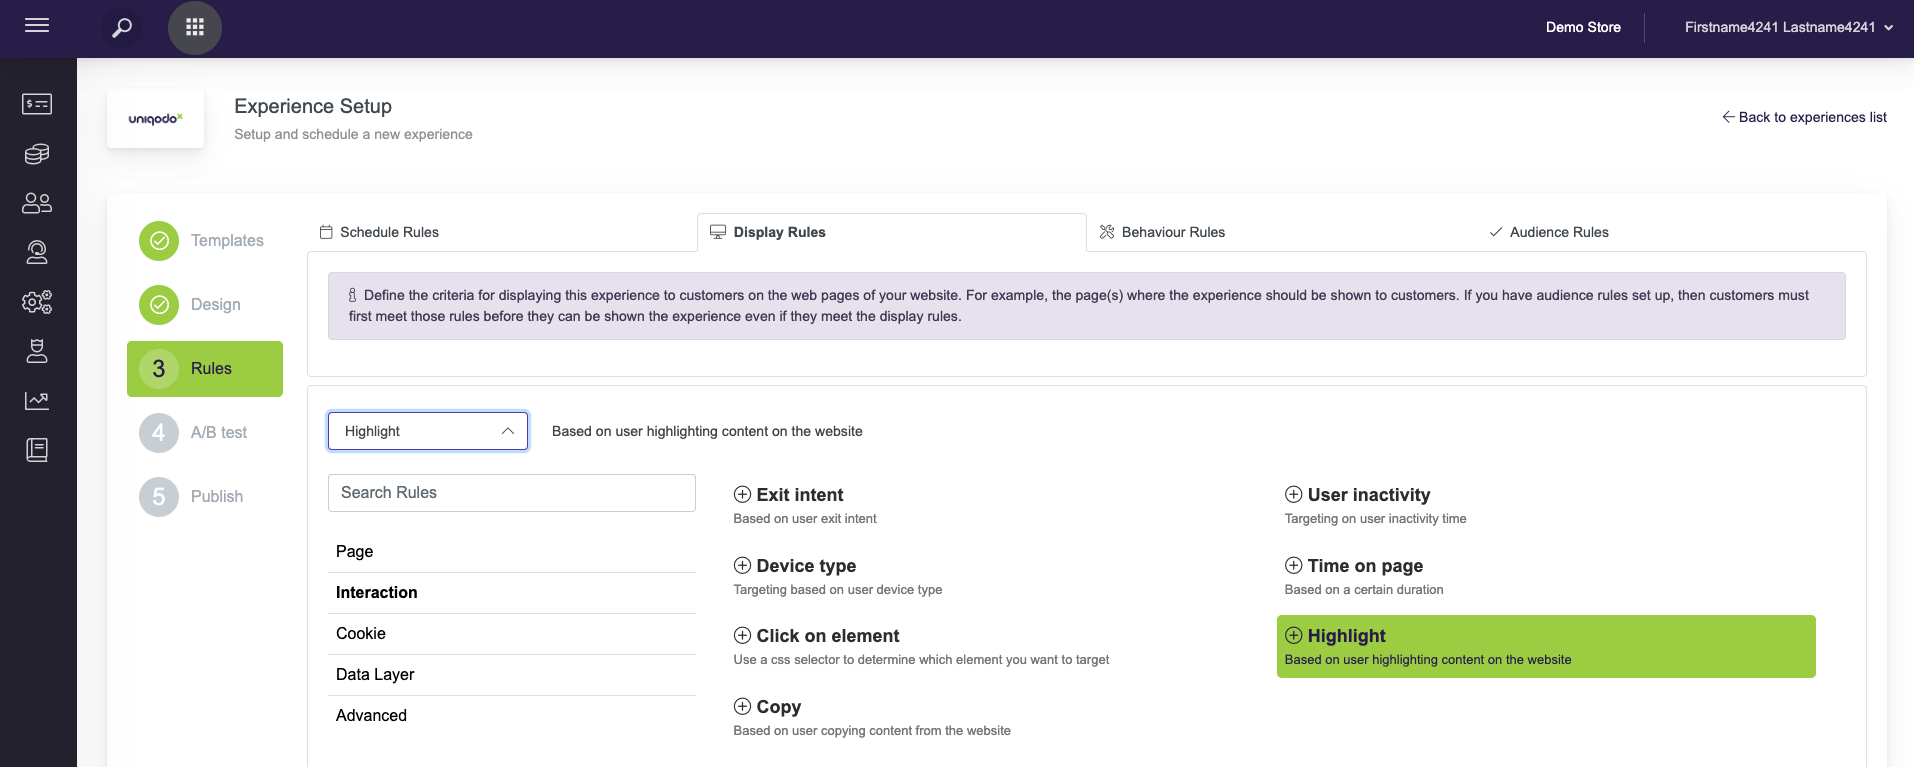The image size is (1914, 767).
Task: Open the payments card sidebar icon
Action: (37, 104)
